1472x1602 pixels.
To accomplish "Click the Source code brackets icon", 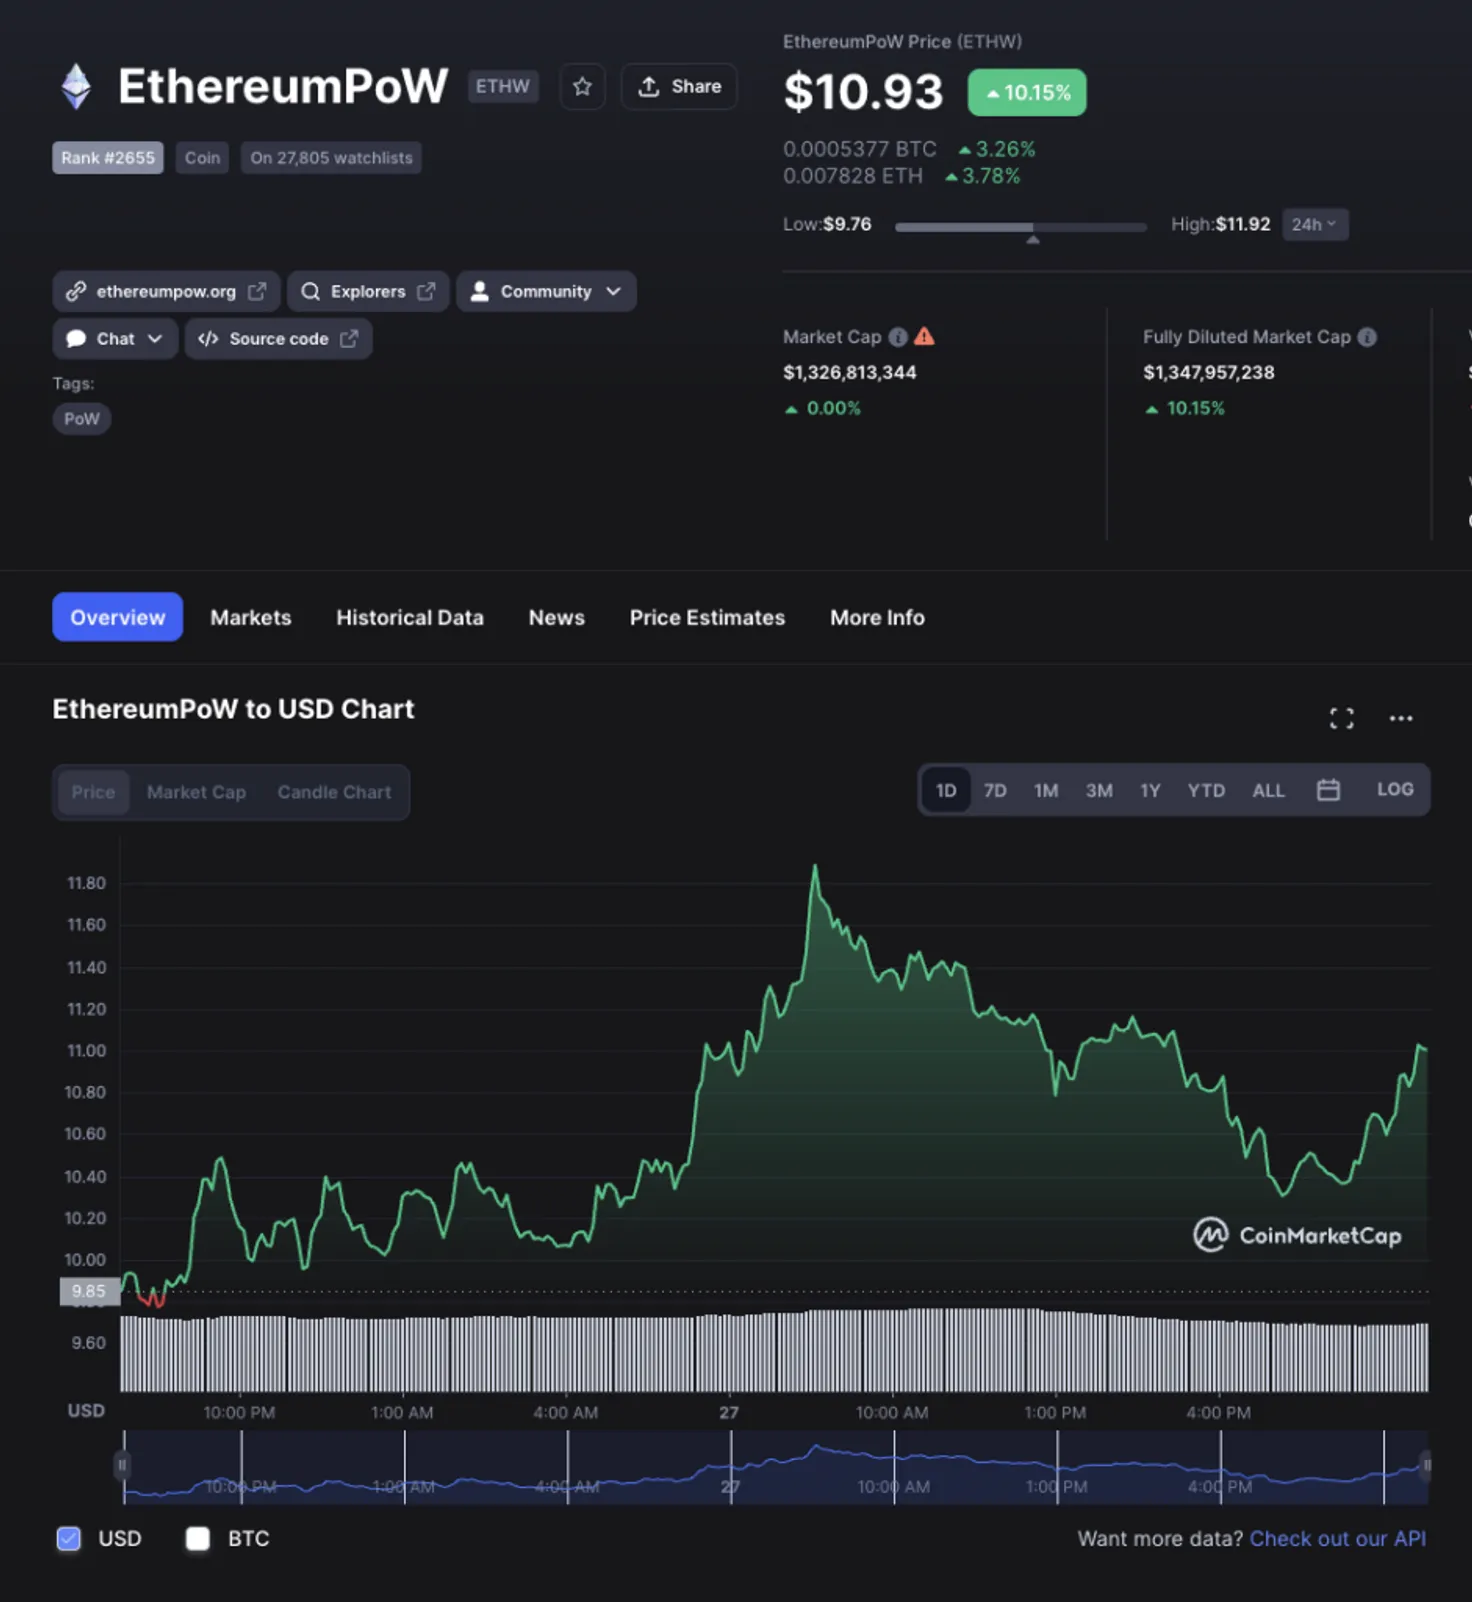I will (x=208, y=339).
